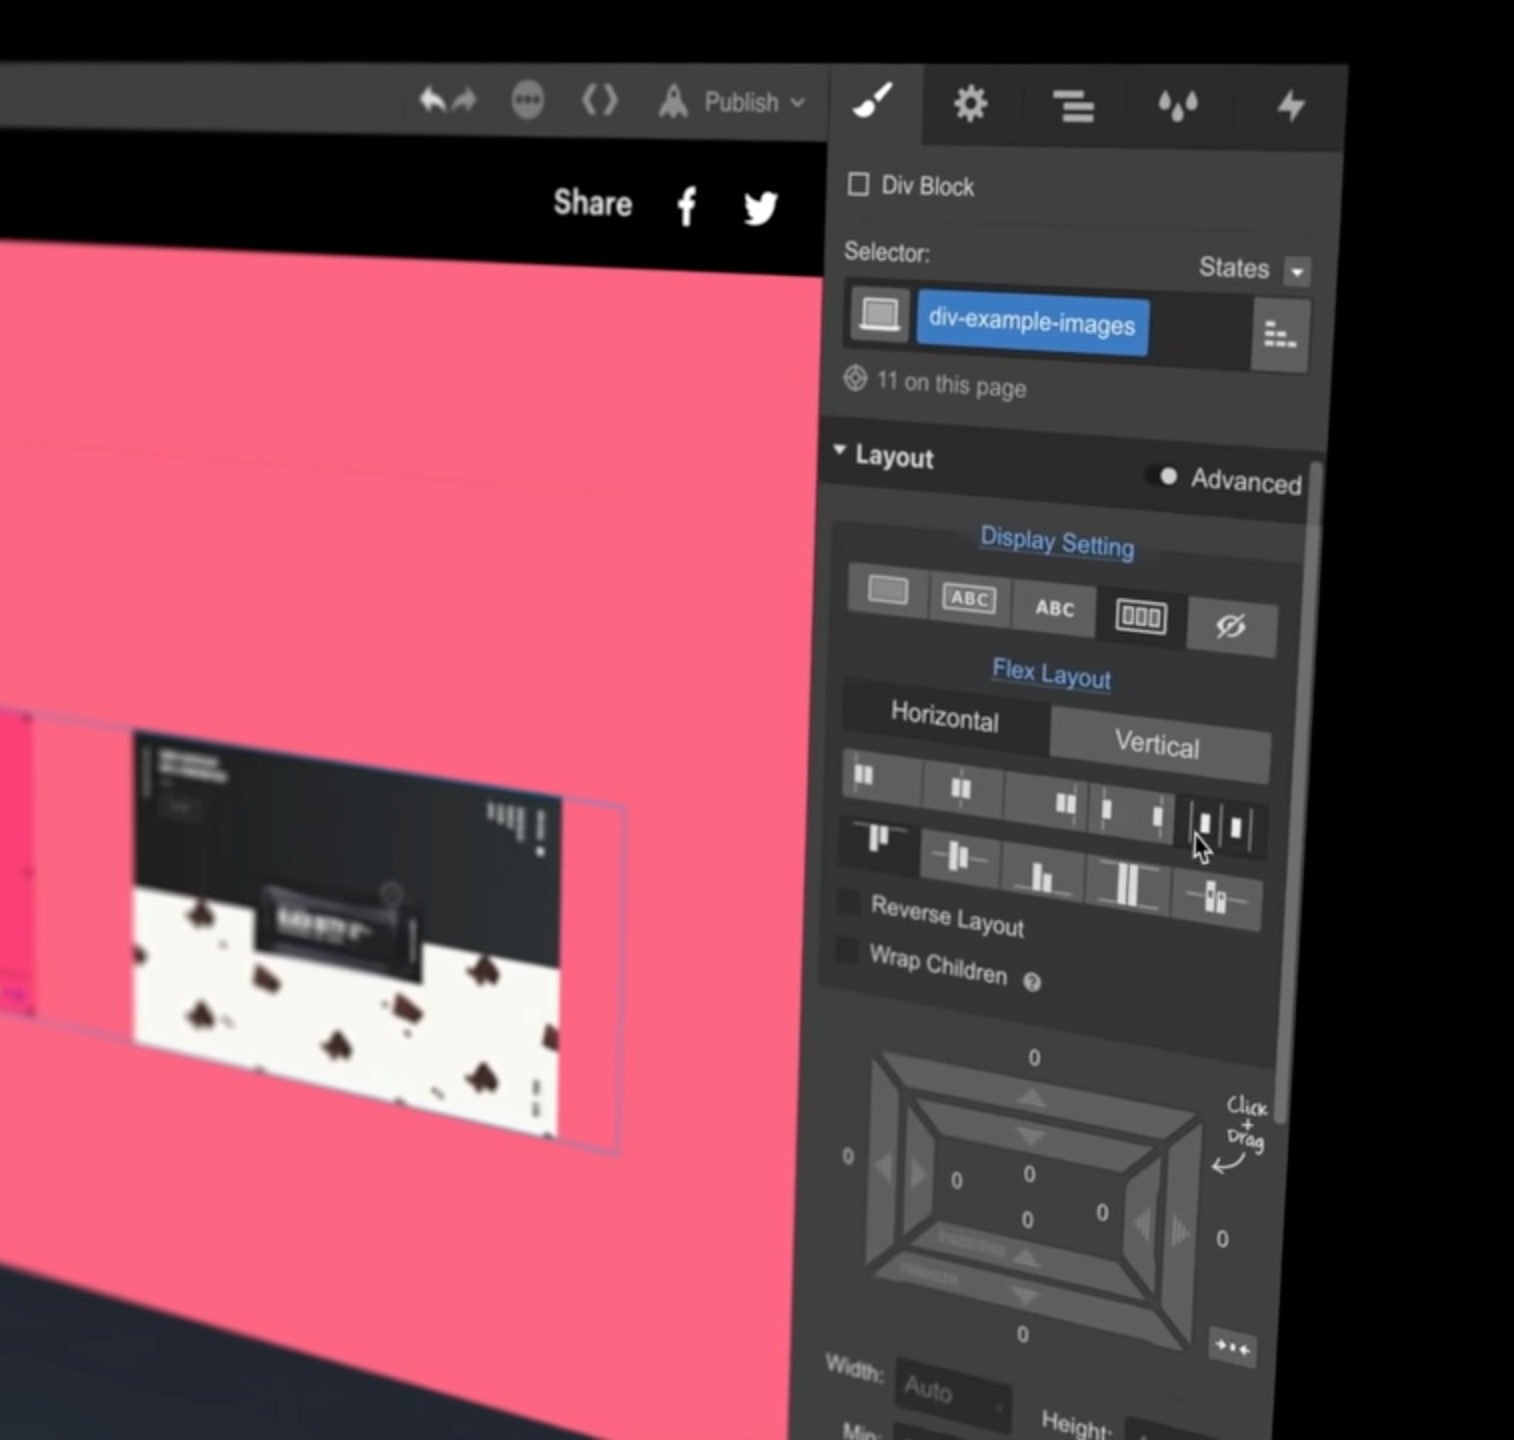Set display to inline-block

pos(968,598)
